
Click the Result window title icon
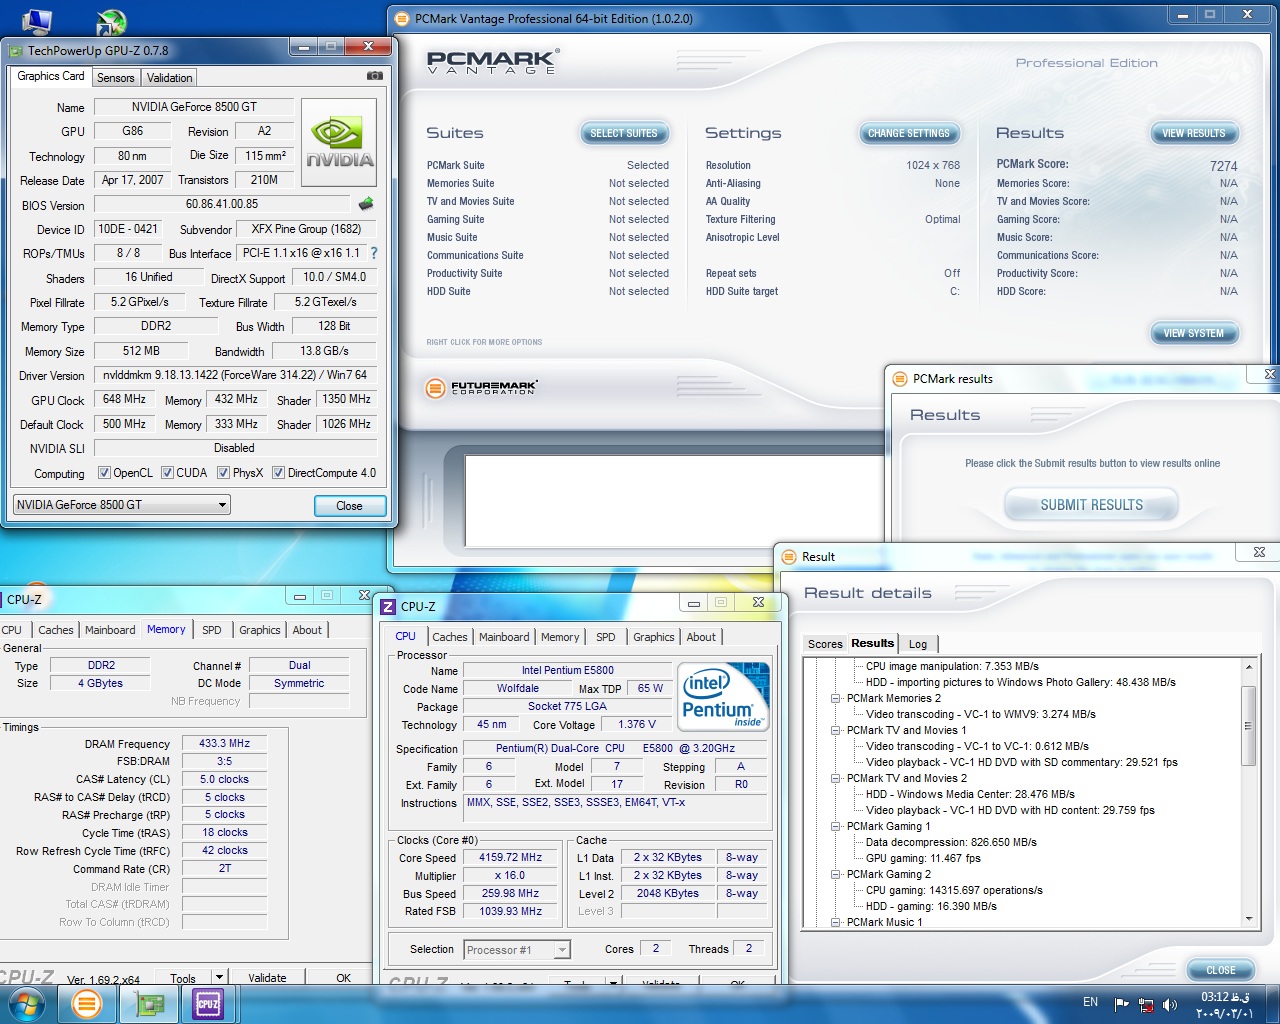click(x=788, y=557)
